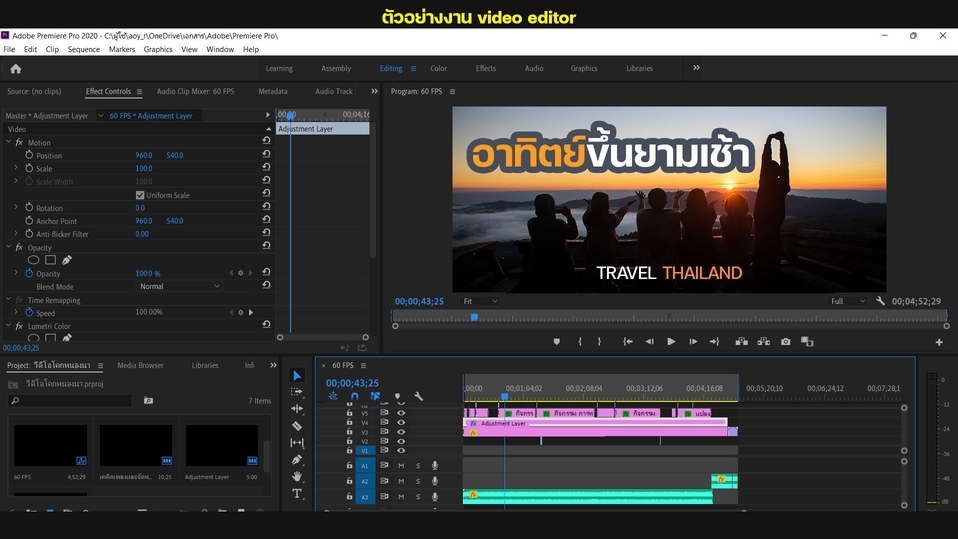The width and height of the screenshot is (958, 539).
Task: Select the Ripple Edit tool
Action: pyautogui.click(x=297, y=408)
